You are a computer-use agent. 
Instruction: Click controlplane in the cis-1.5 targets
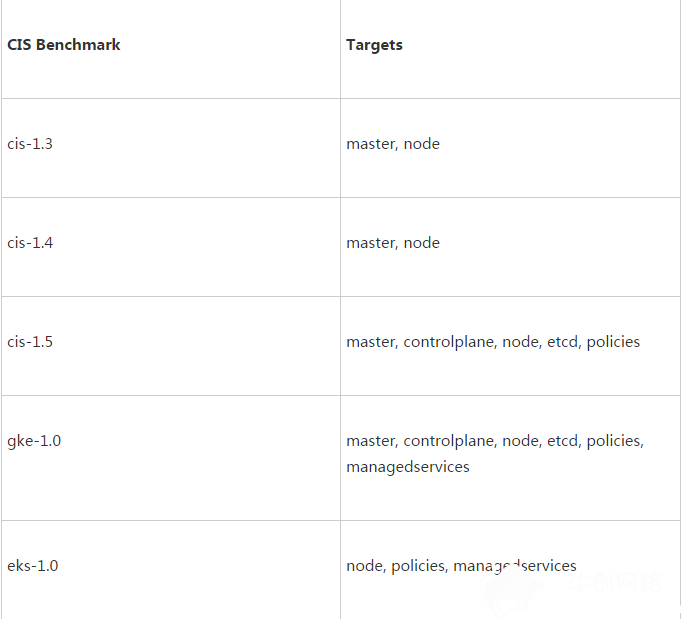[x=450, y=342]
